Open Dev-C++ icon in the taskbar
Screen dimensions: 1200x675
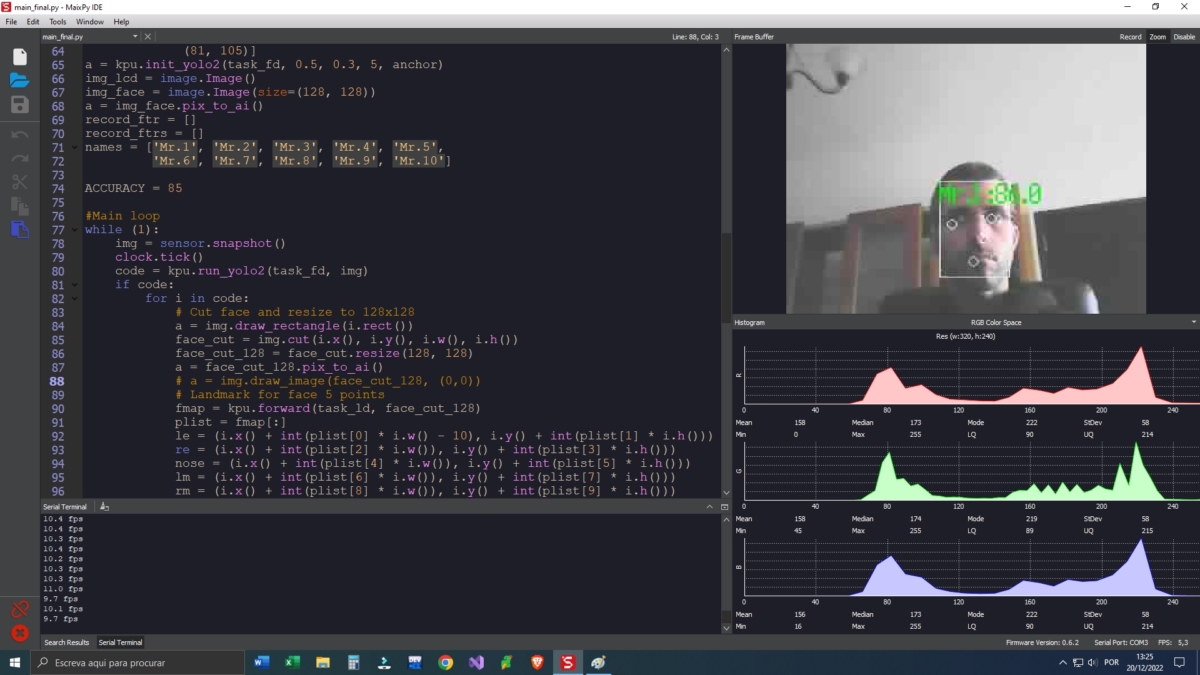pos(415,662)
